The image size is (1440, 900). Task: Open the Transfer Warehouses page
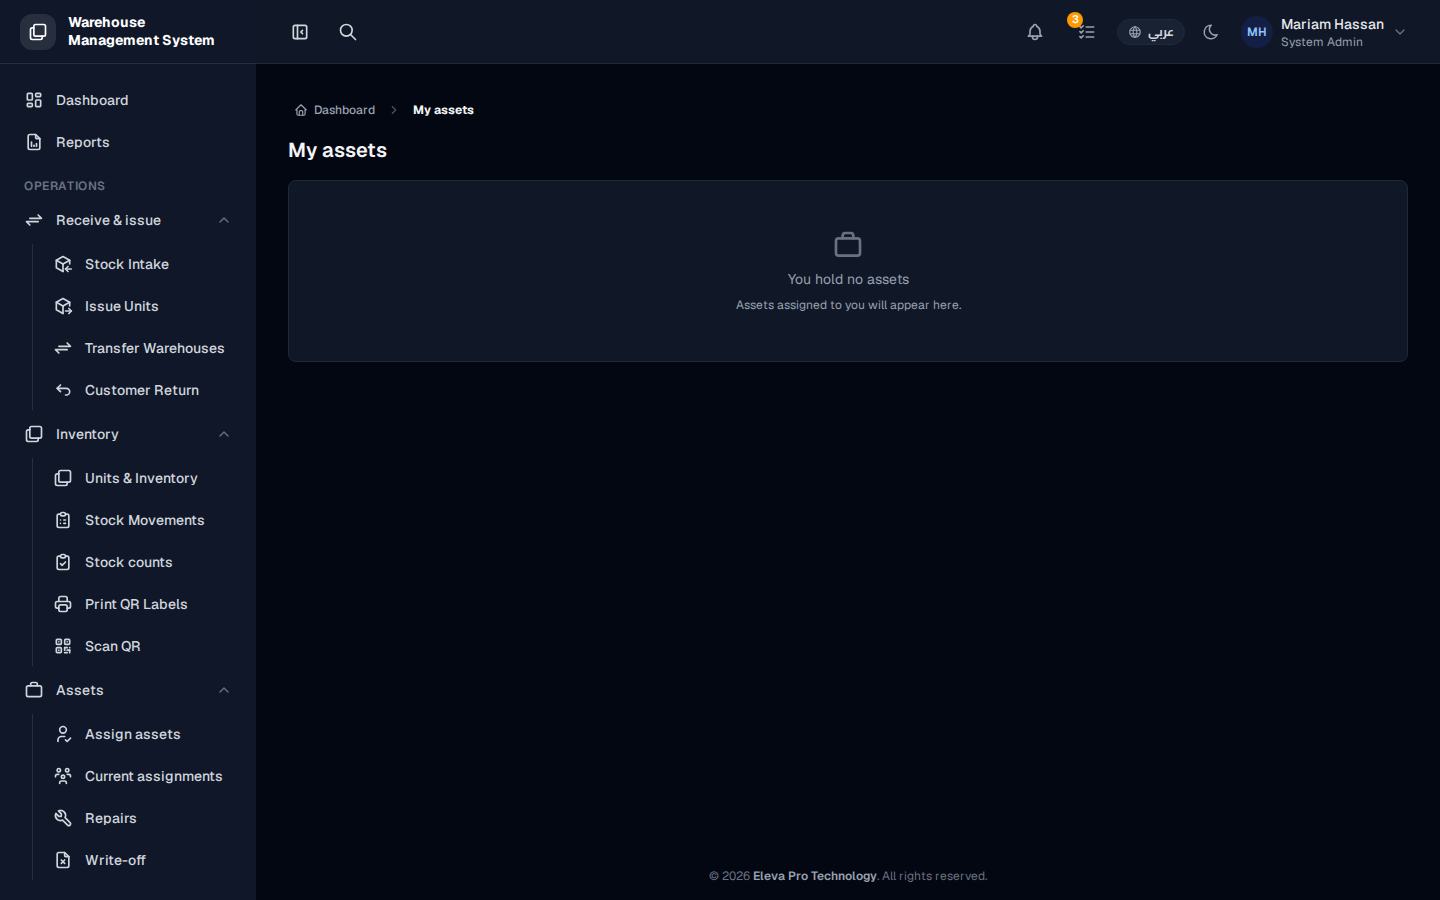point(142,348)
